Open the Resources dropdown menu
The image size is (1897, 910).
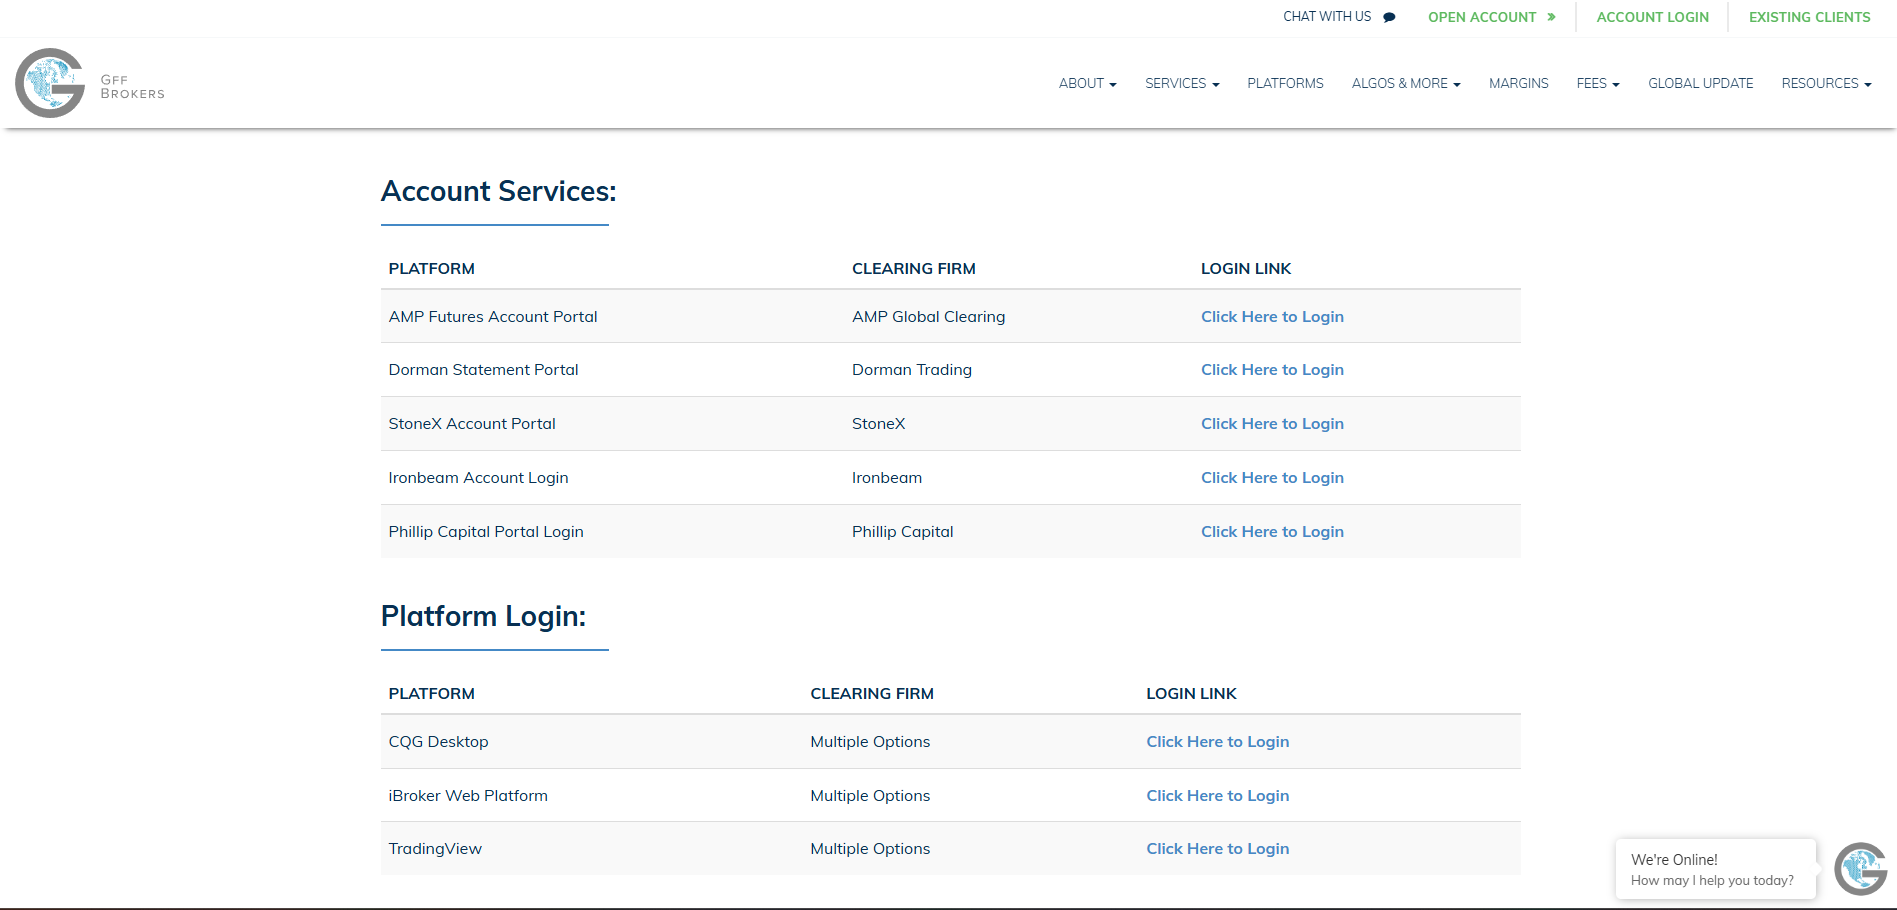[1825, 84]
